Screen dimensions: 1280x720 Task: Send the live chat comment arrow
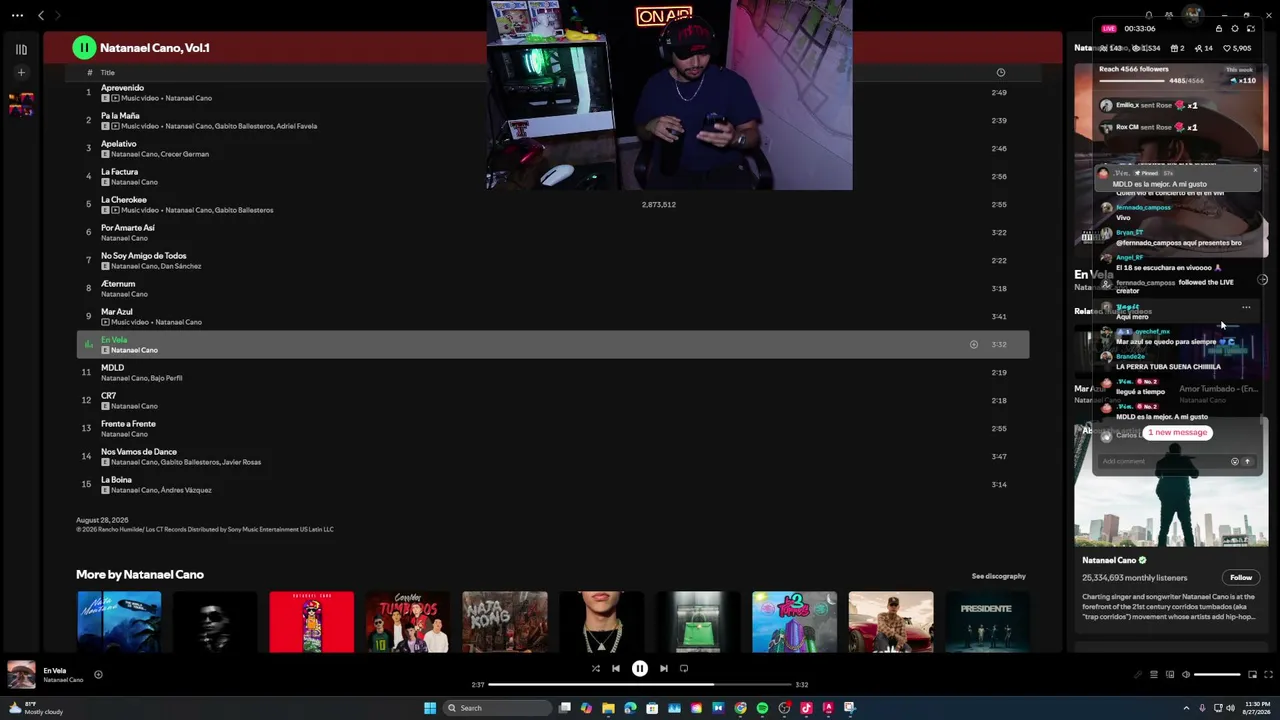pyautogui.click(x=1247, y=461)
